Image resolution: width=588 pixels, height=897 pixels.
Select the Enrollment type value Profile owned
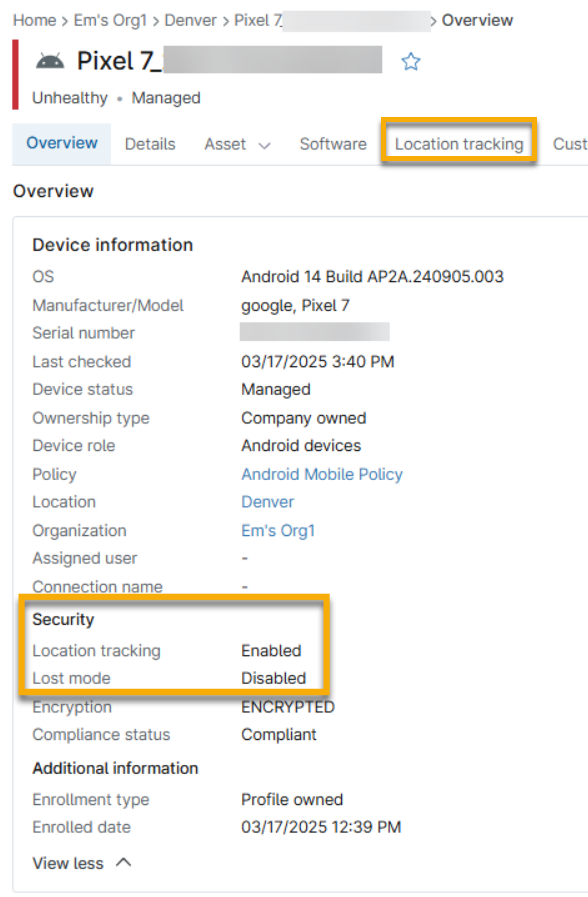tap(292, 799)
